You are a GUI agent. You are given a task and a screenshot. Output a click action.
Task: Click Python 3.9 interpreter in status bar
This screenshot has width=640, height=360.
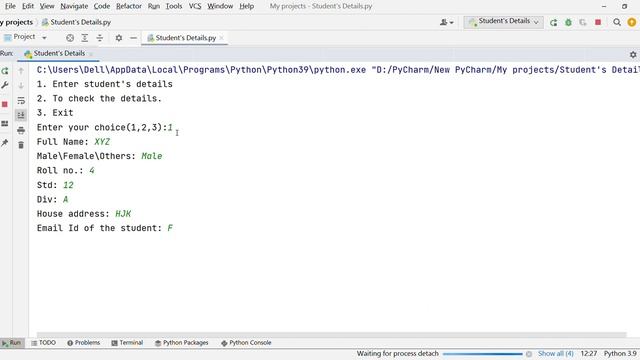click(x=620, y=353)
